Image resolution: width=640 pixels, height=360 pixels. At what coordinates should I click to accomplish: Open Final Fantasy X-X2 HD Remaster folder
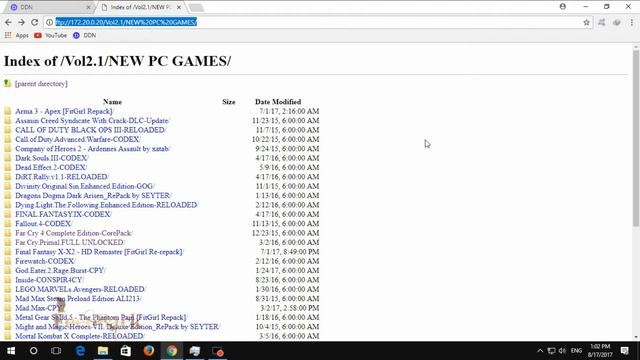point(100,252)
